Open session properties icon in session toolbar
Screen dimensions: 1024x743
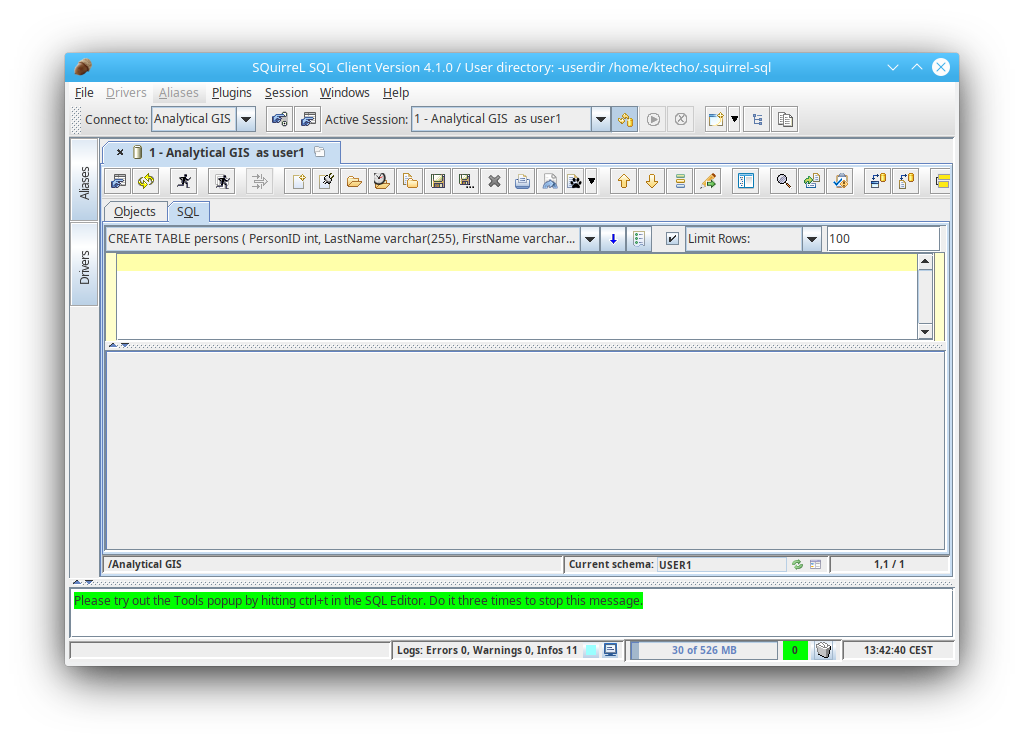pyautogui.click(x=118, y=181)
